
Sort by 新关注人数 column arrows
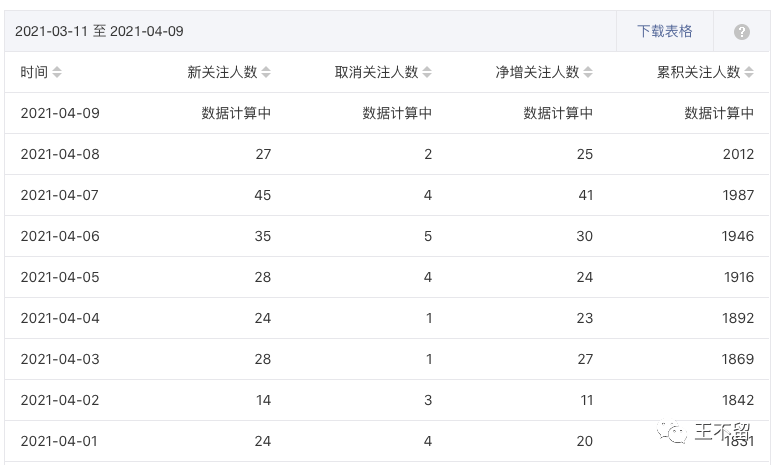click(x=266, y=72)
